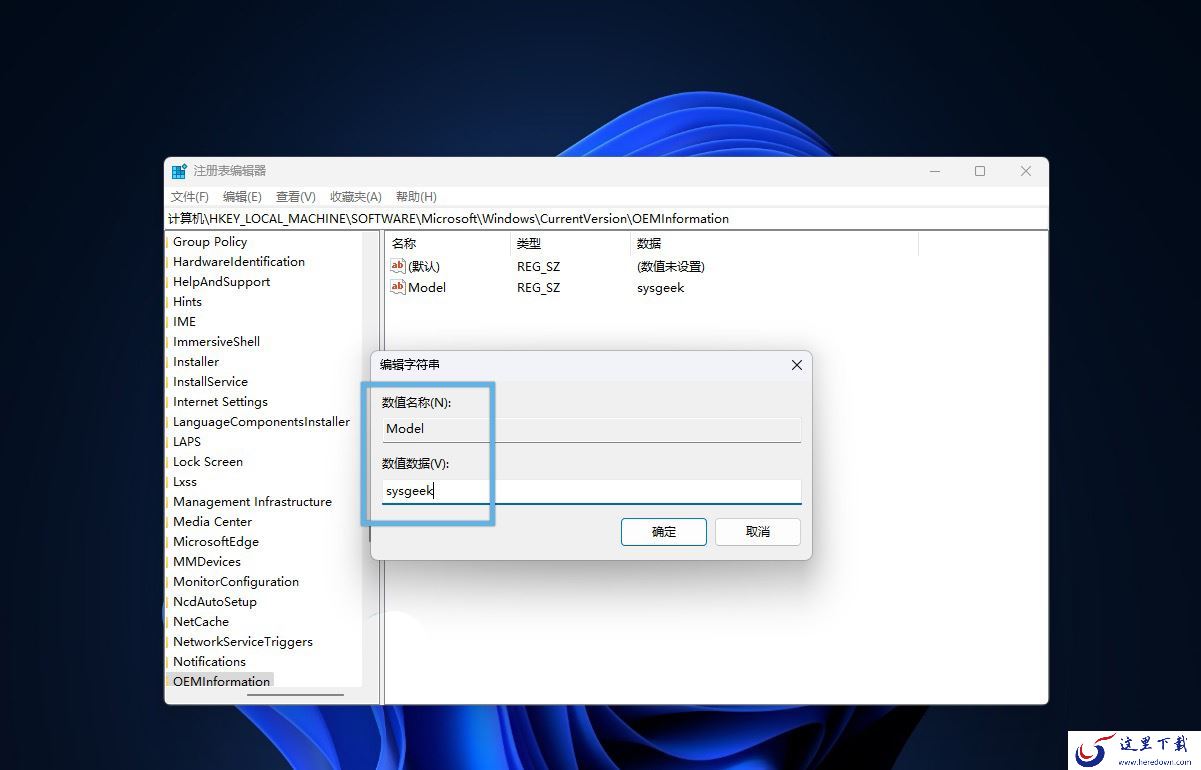Select the Group Policy tree key
This screenshot has width=1201, height=770.
coord(210,242)
